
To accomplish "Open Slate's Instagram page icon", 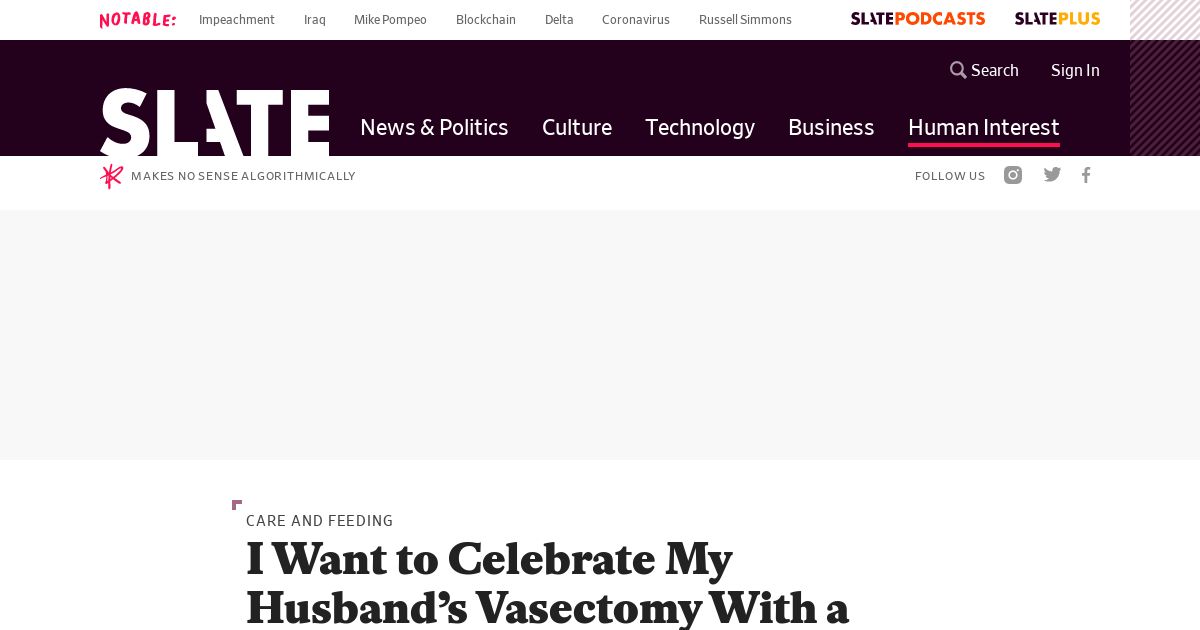I will (x=1013, y=175).
